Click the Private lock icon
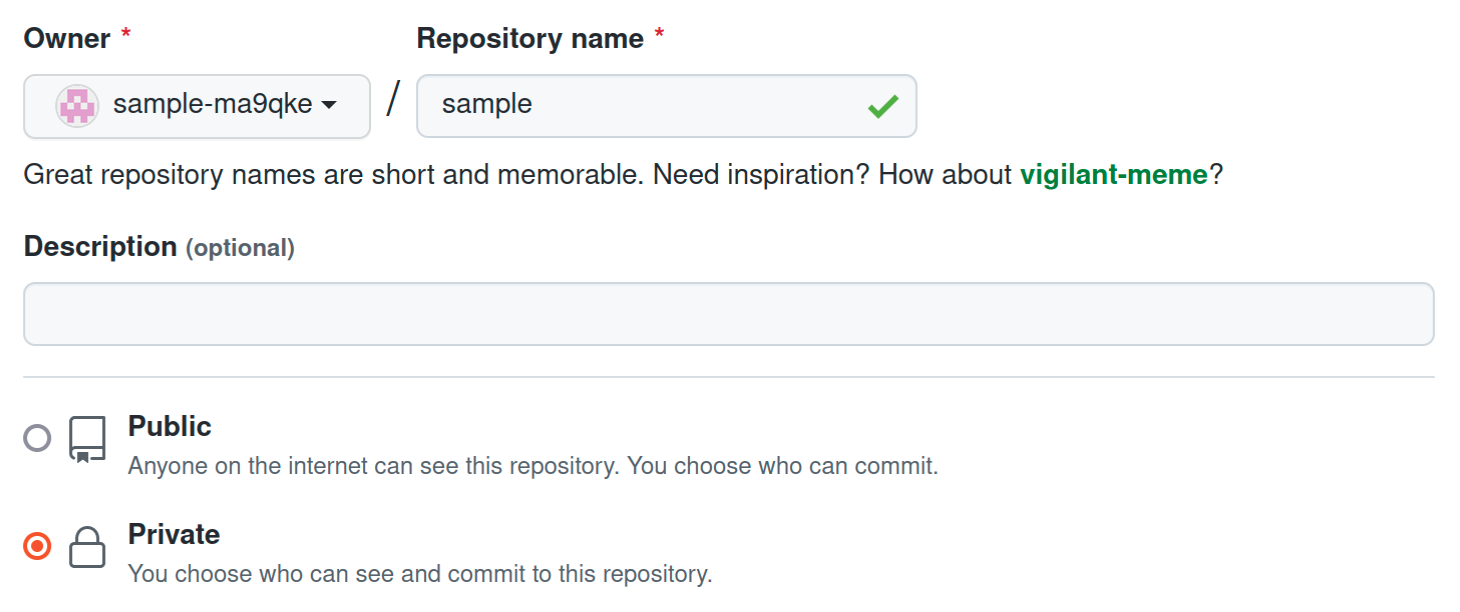Viewport: 1460px width, 612px height. [x=87, y=548]
